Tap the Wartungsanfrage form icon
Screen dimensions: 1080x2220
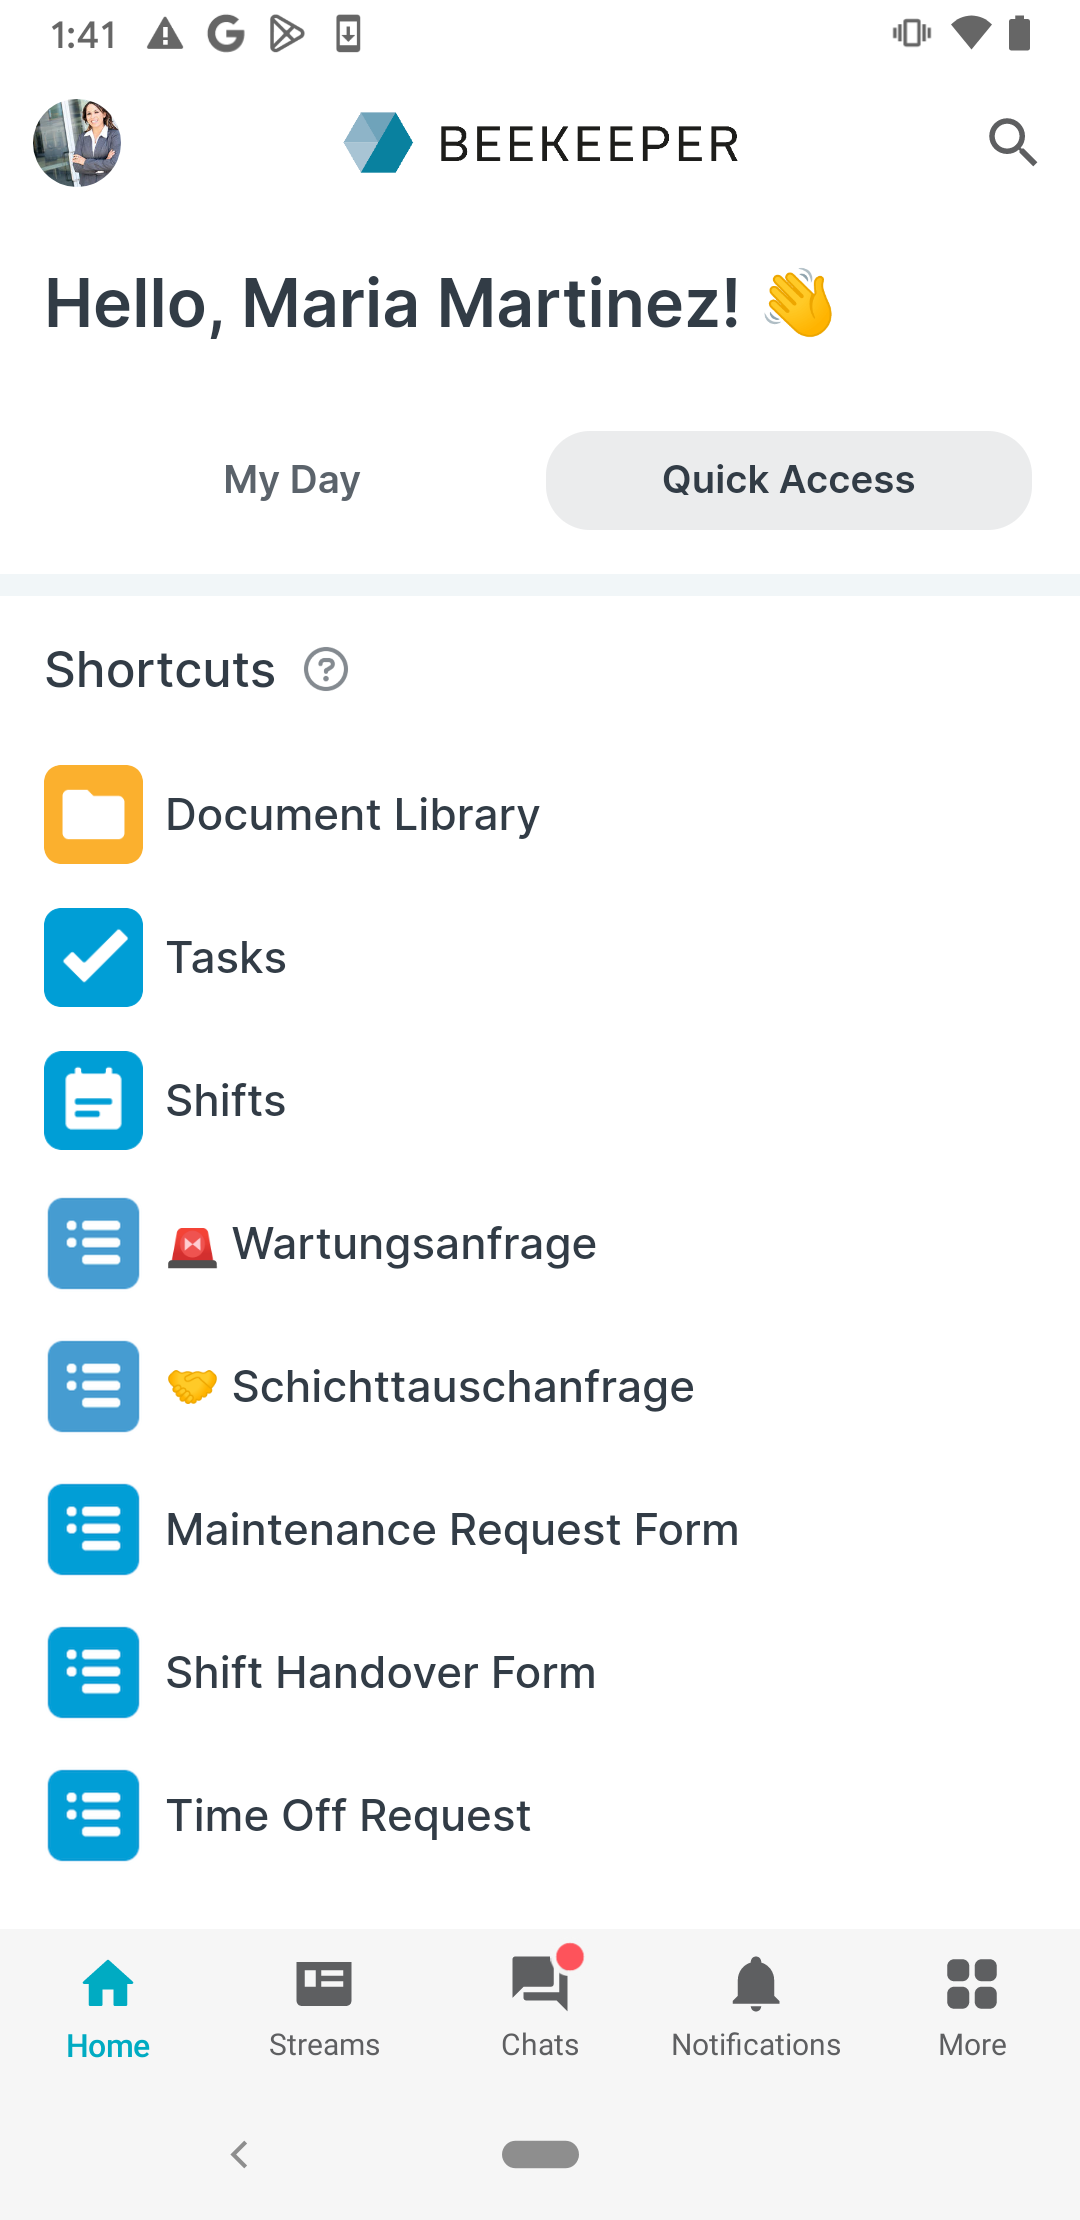(93, 1243)
